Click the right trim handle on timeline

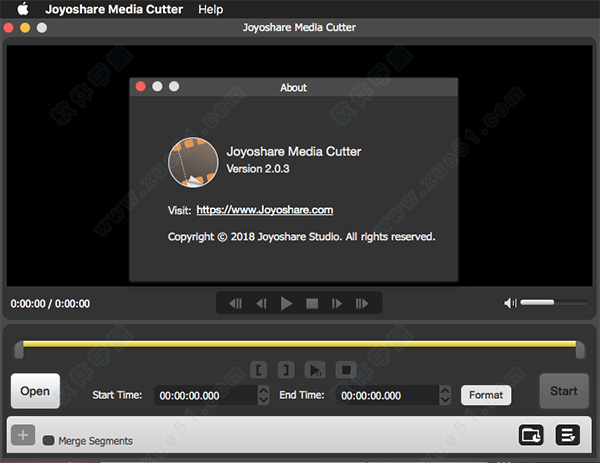(580, 350)
